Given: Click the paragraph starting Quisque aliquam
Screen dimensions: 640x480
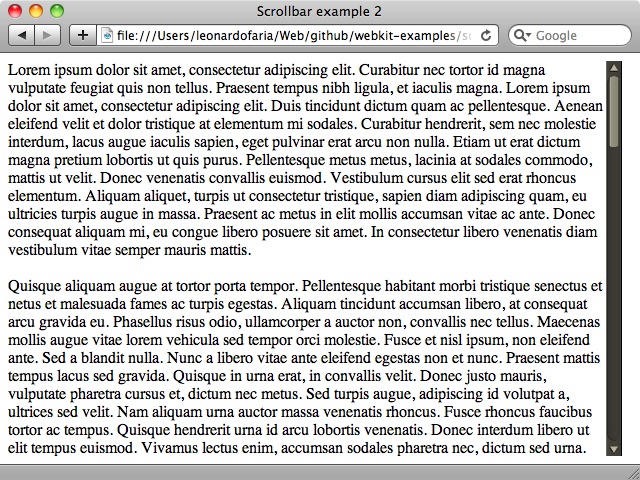Looking at the screenshot, I should 305,367.
